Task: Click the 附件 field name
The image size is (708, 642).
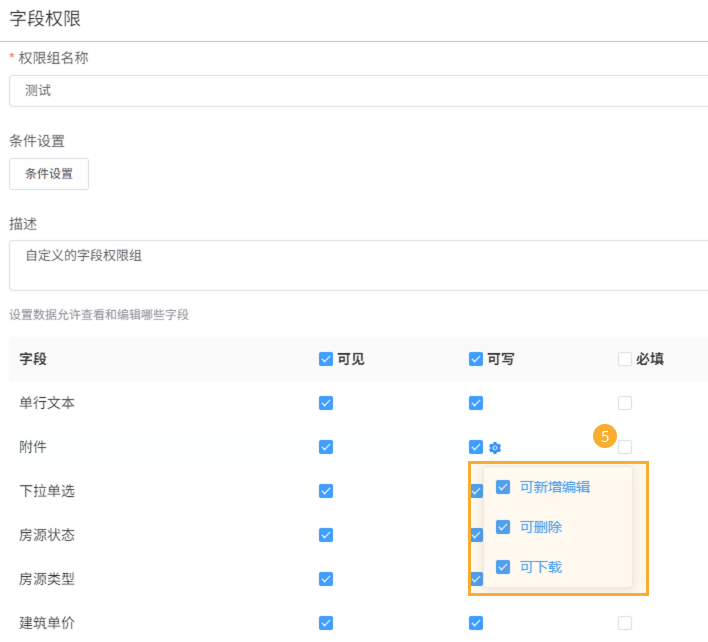Action: pos(33,447)
